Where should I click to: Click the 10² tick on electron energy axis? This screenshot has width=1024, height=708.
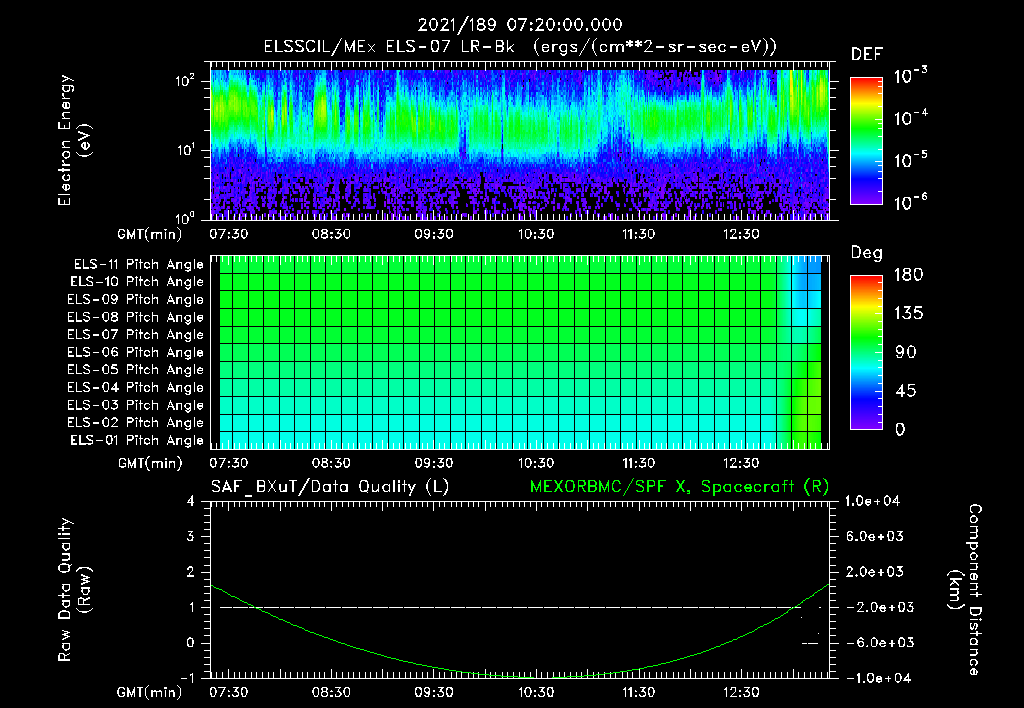pos(185,81)
